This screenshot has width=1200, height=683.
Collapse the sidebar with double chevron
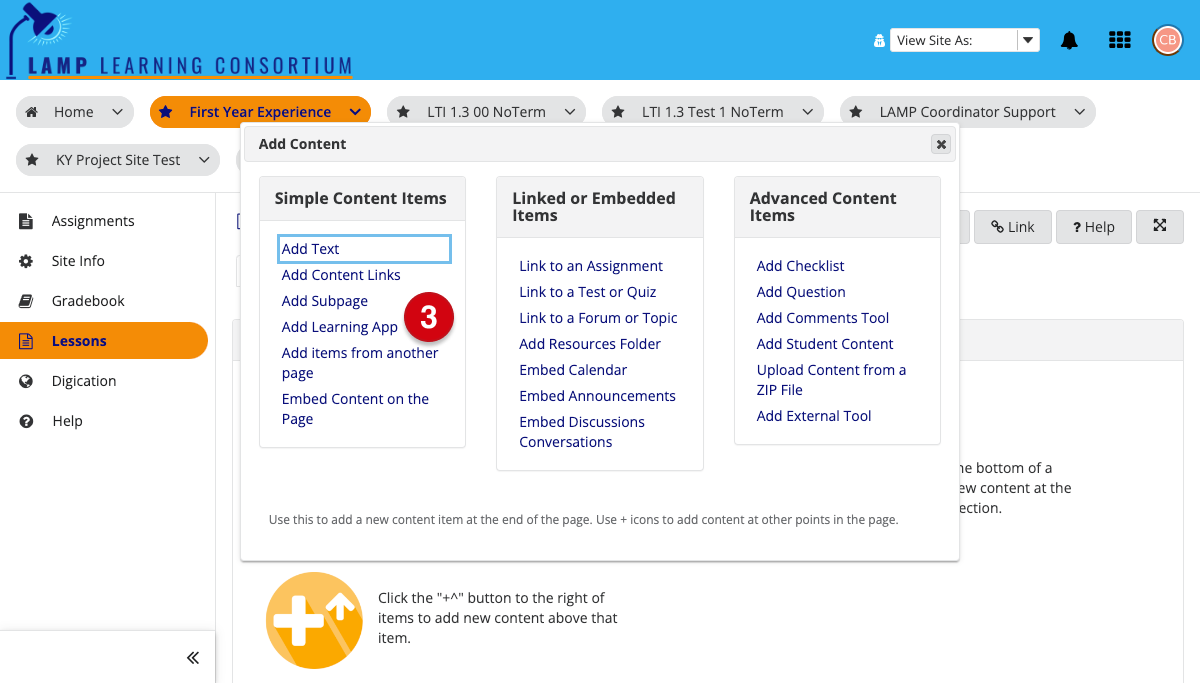click(x=193, y=657)
